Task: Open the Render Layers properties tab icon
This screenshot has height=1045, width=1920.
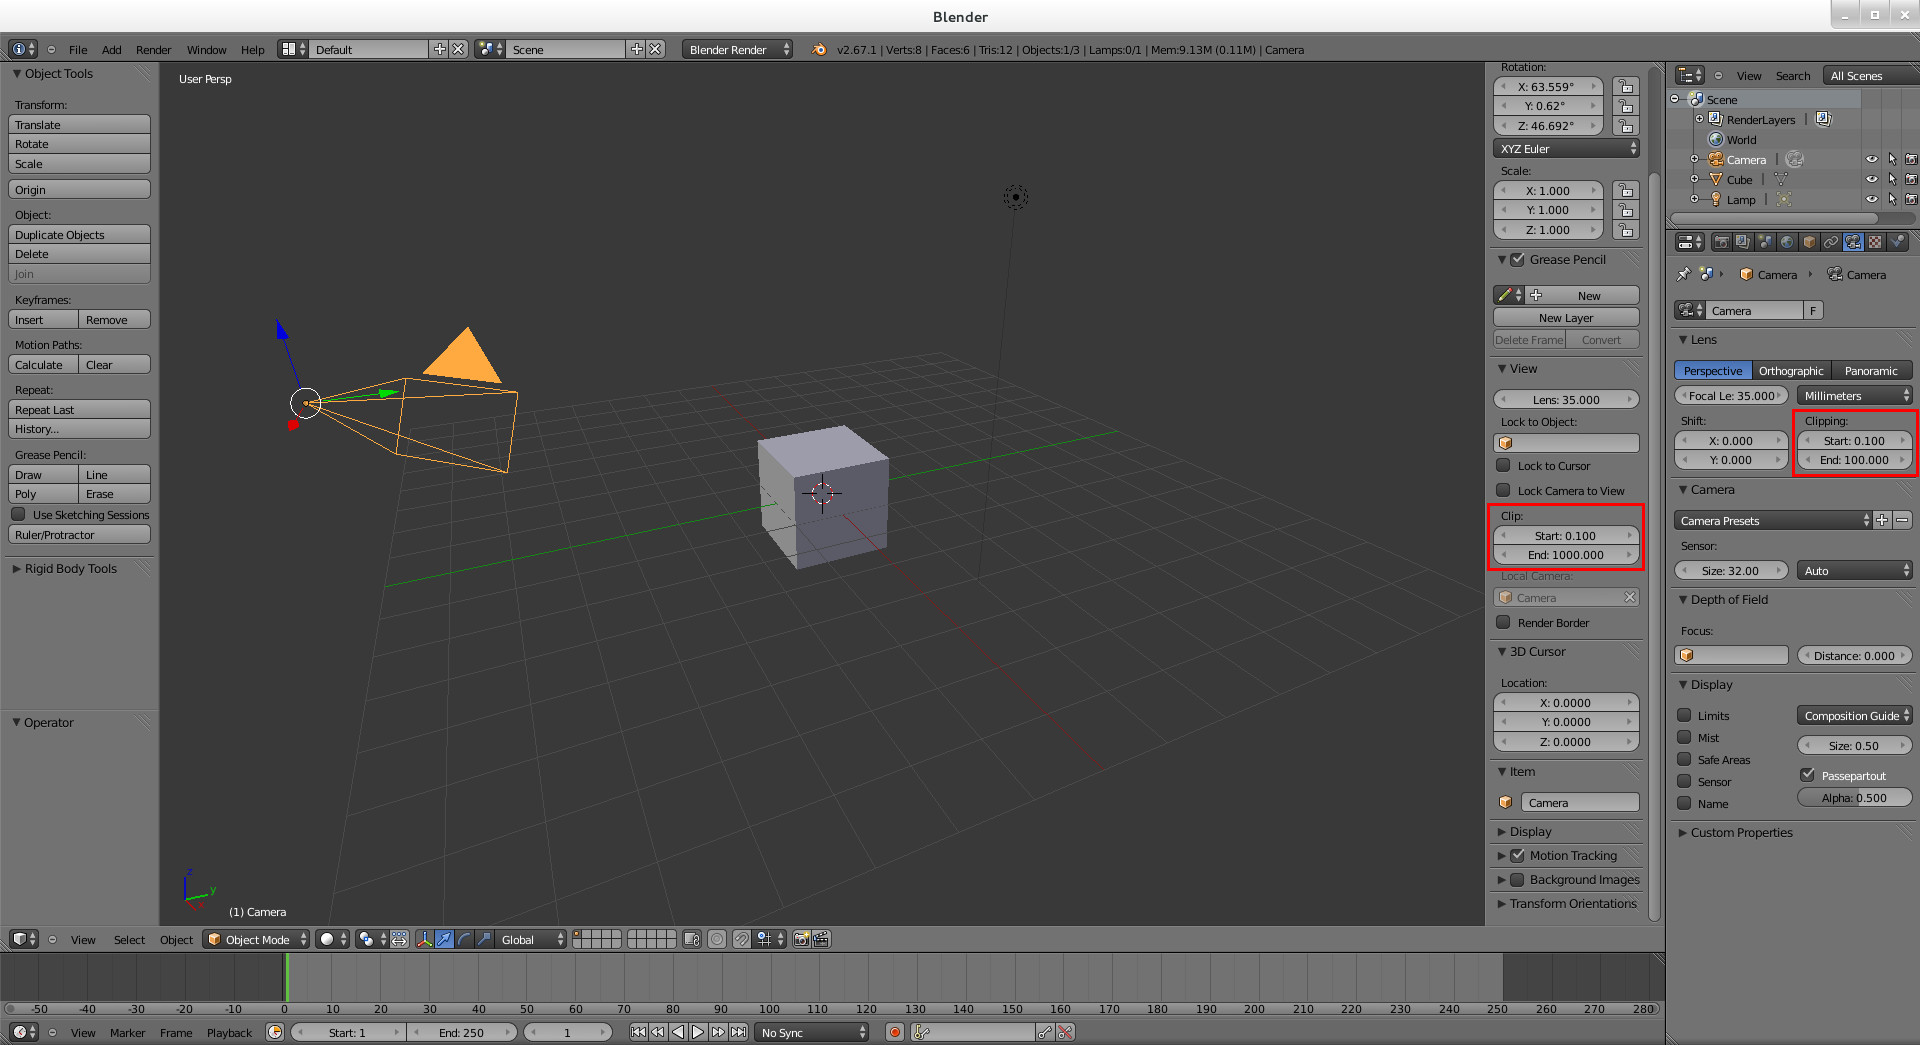Action: (1743, 242)
